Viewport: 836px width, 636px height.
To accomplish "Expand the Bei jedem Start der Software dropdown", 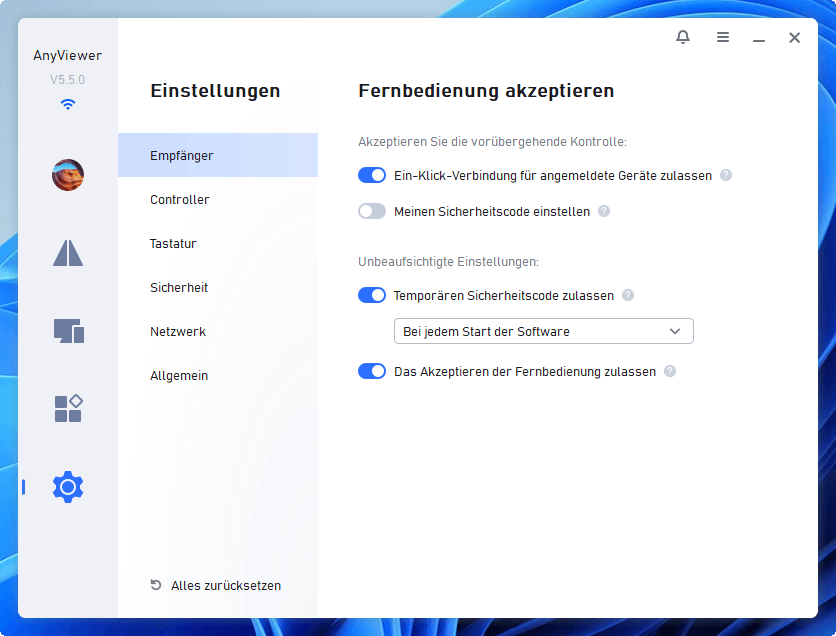I will (543, 331).
